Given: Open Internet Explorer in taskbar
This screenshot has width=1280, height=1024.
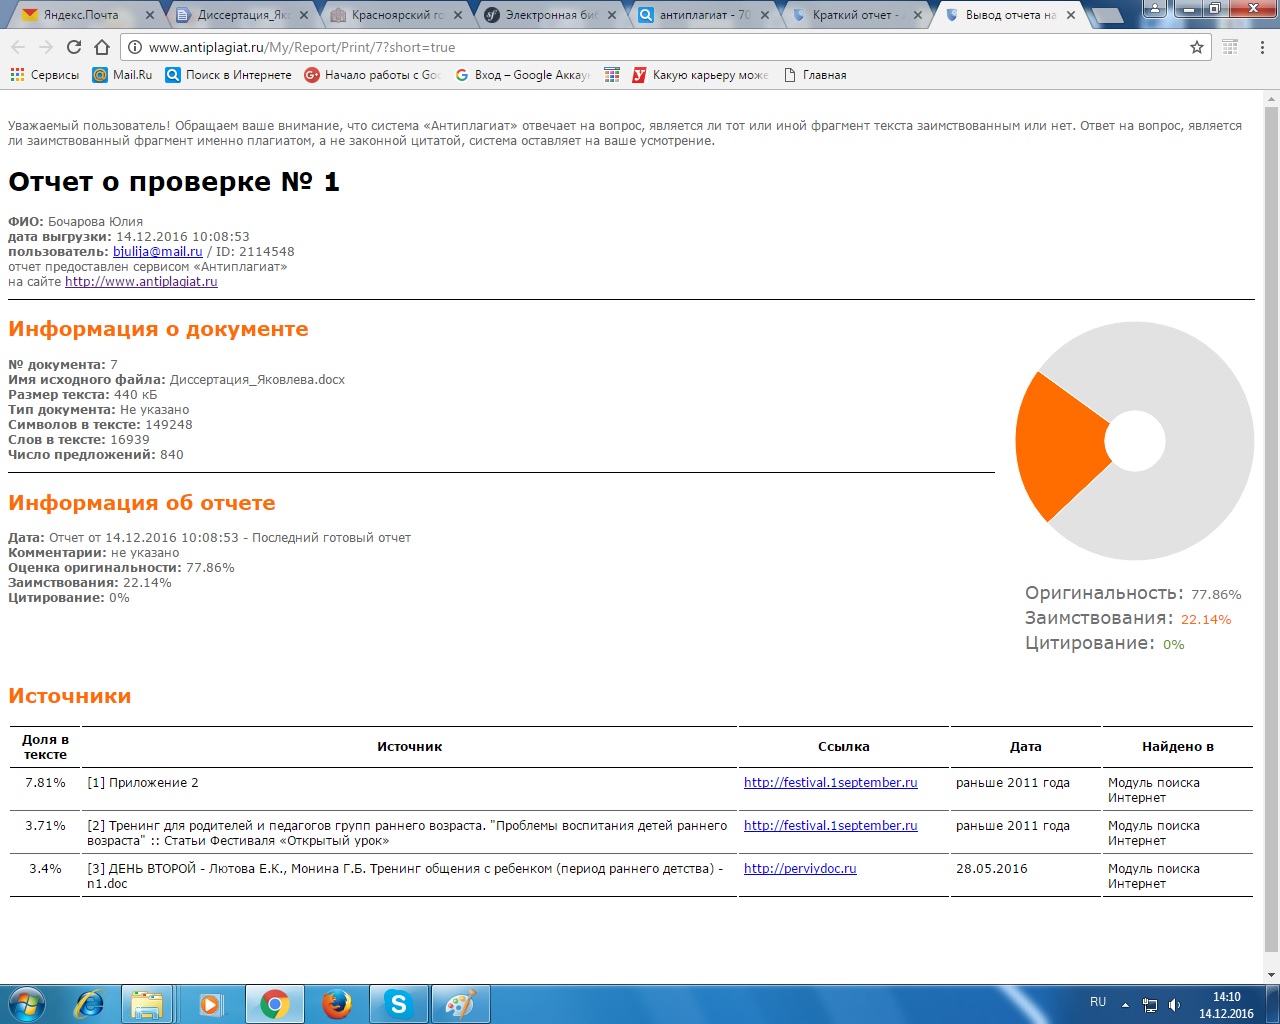Looking at the screenshot, I should 89,1004.
